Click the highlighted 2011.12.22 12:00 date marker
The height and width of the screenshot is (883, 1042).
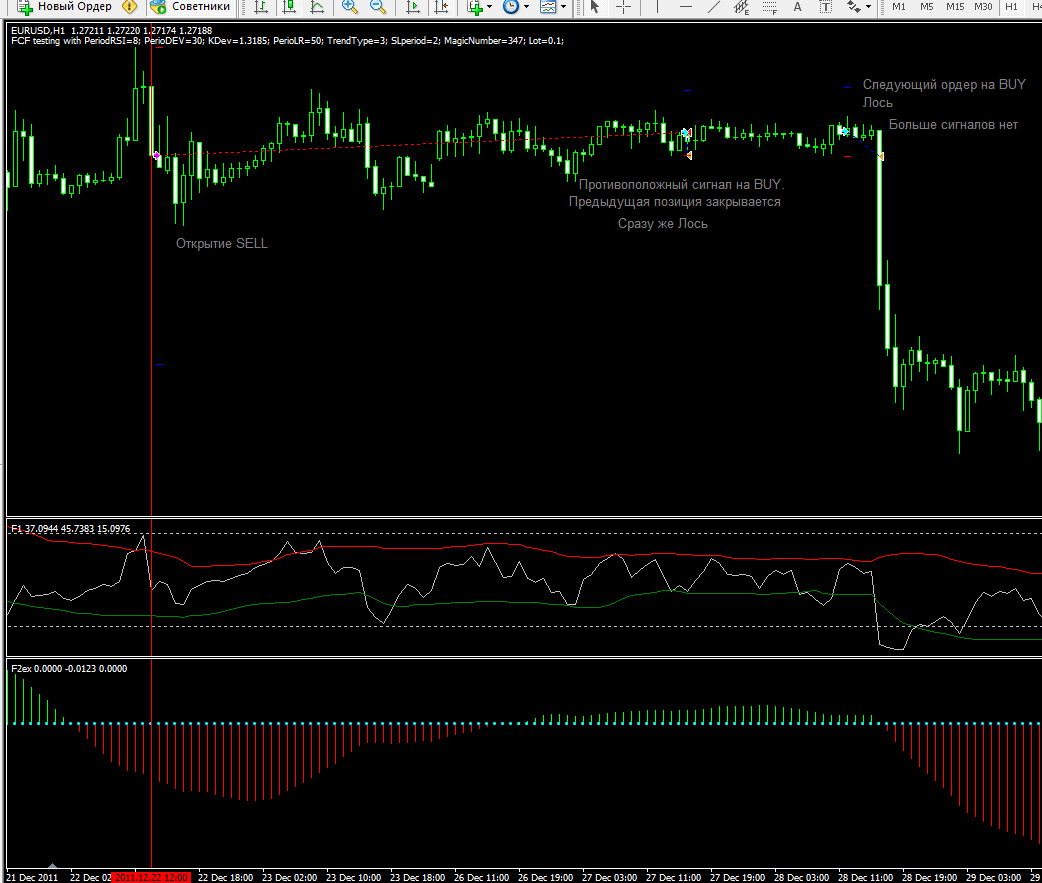tap(152, 878)
